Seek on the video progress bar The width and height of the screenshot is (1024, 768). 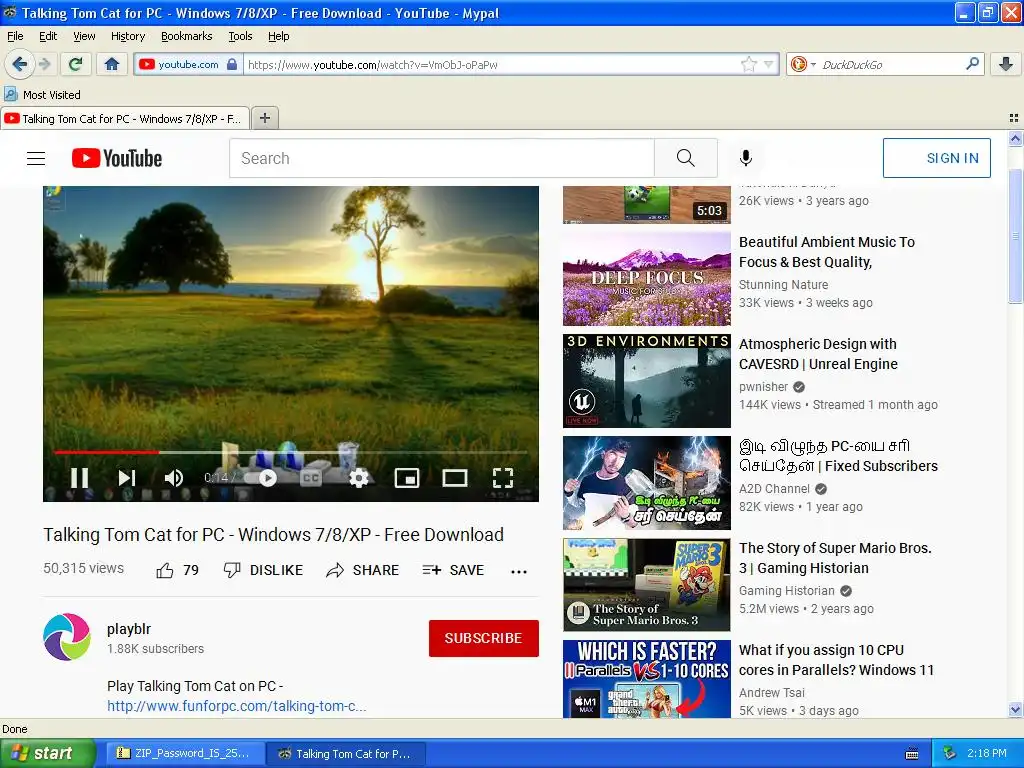coord(291,451)
